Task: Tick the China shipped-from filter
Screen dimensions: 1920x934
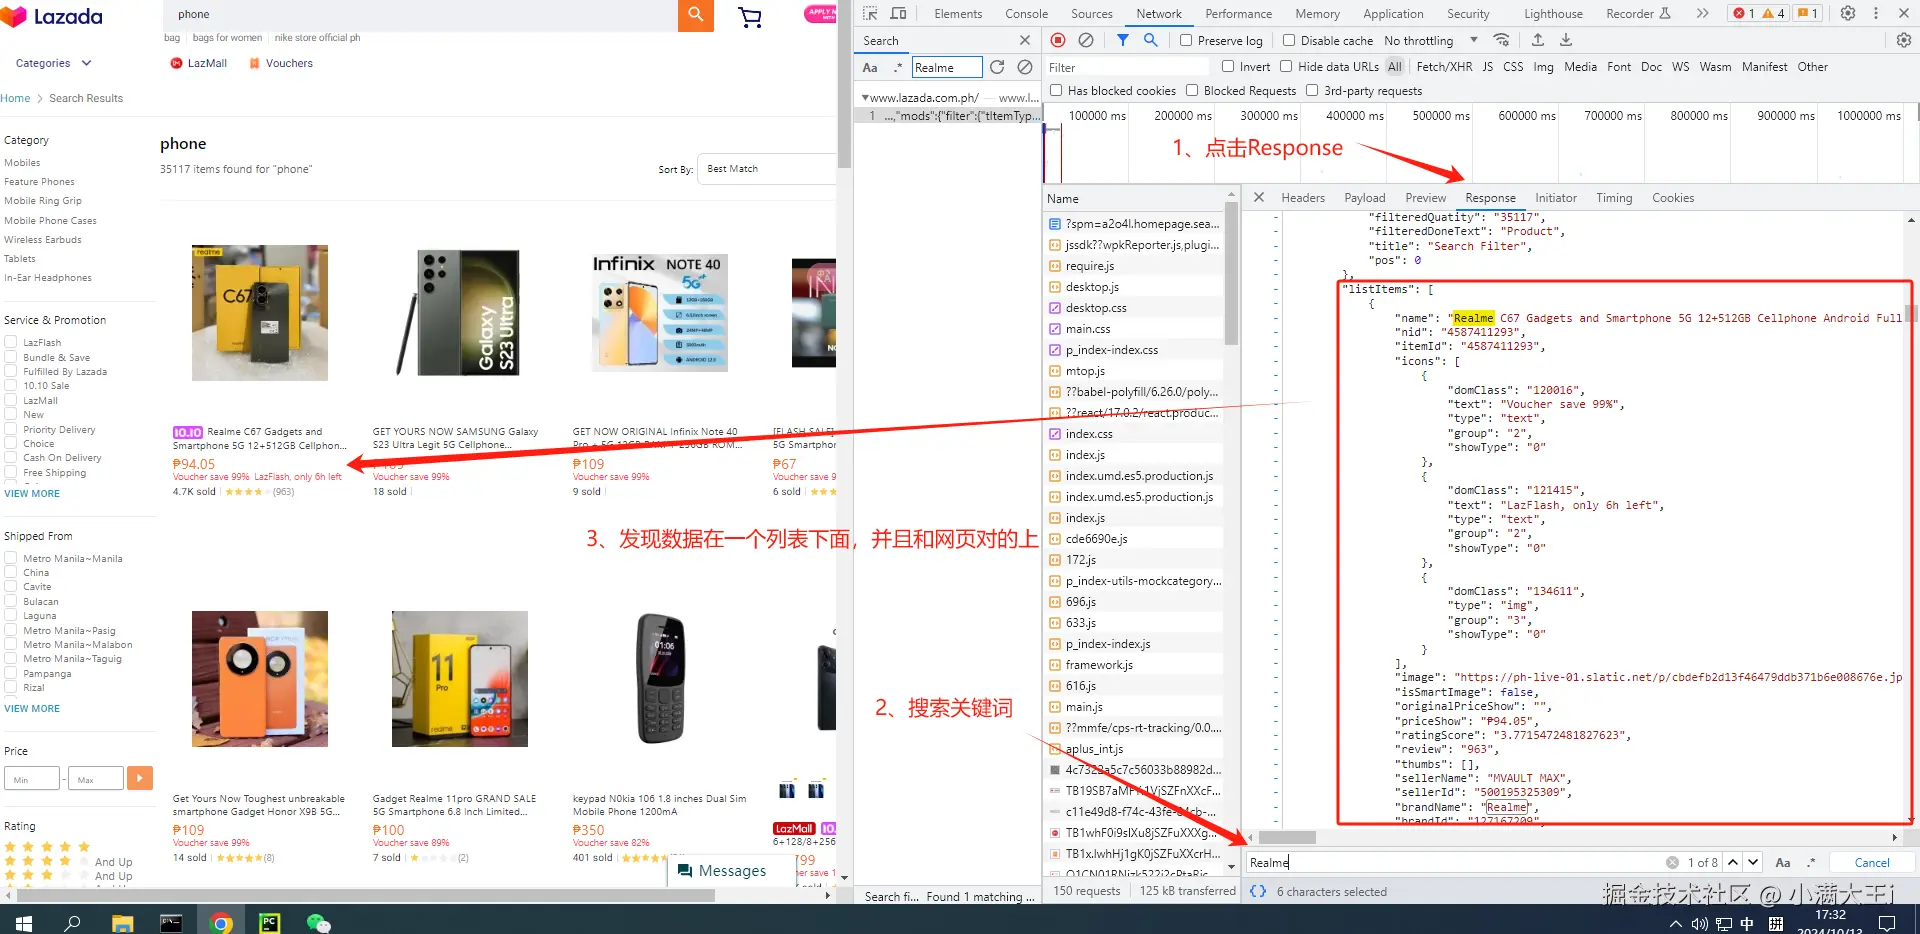Action: [11, 573]
